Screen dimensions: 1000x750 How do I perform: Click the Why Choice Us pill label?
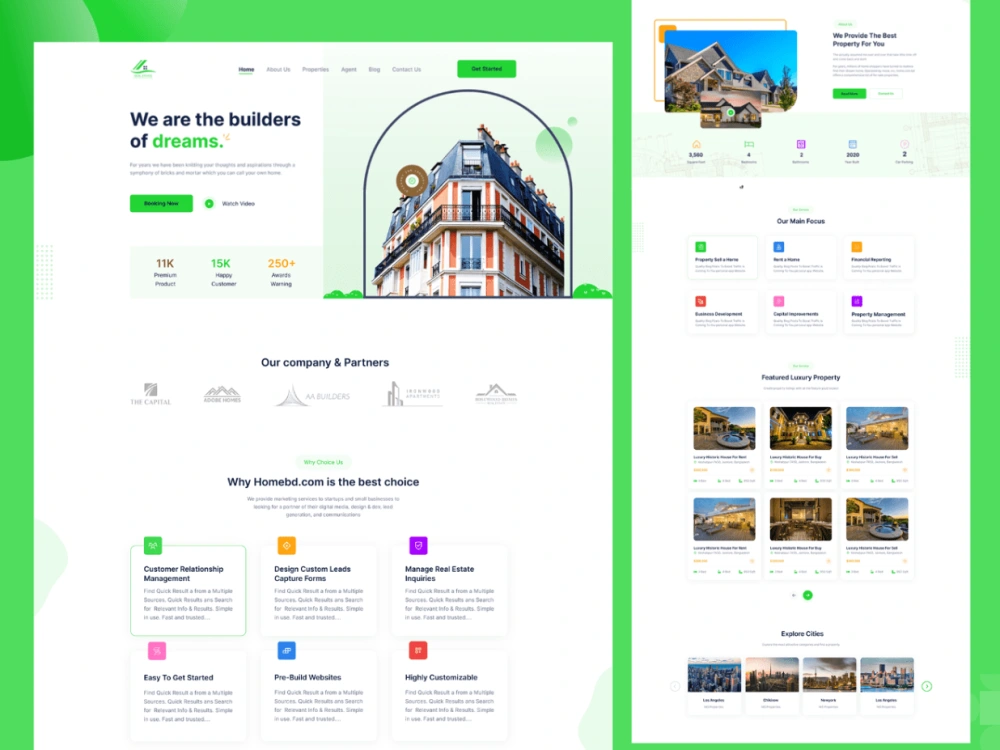(323, 462)
